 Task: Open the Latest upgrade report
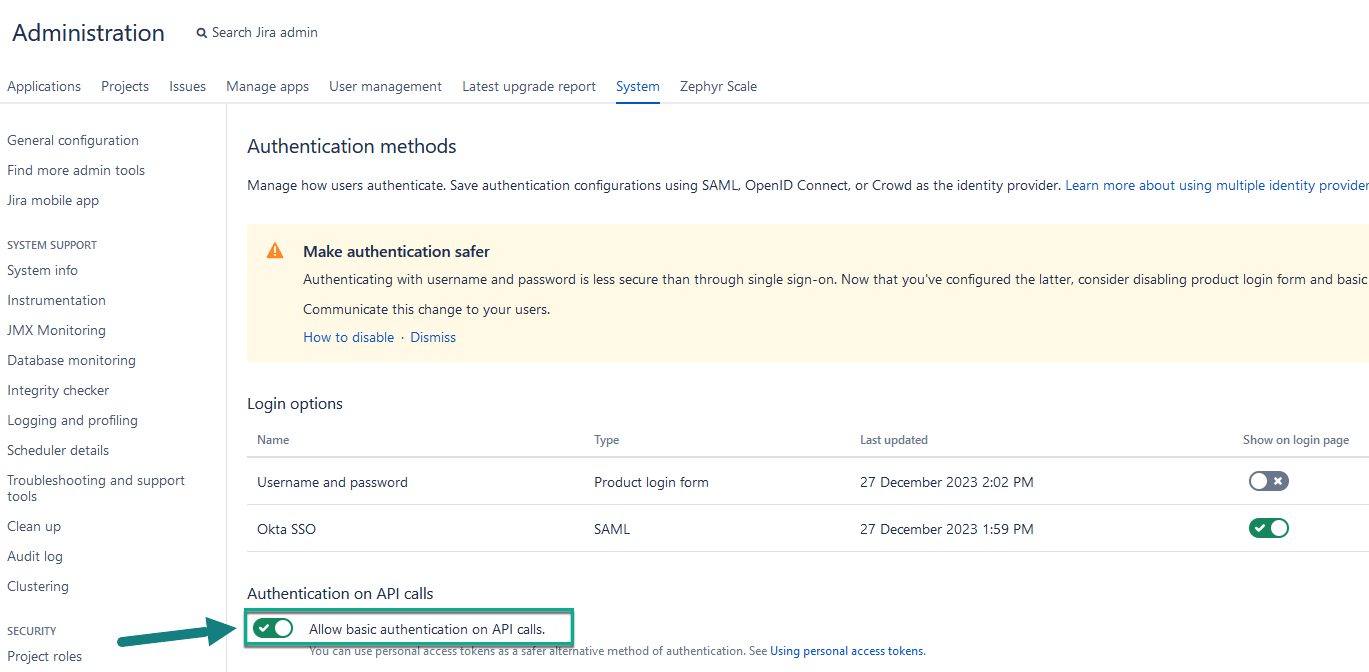(x=528, y=86)
